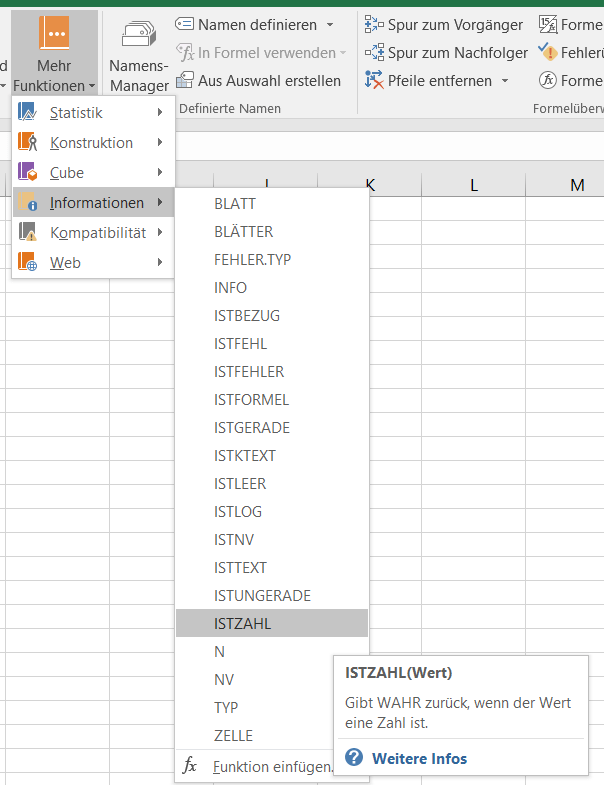
Task: Select the ISTZAHL function
Action: click(243, 623)
